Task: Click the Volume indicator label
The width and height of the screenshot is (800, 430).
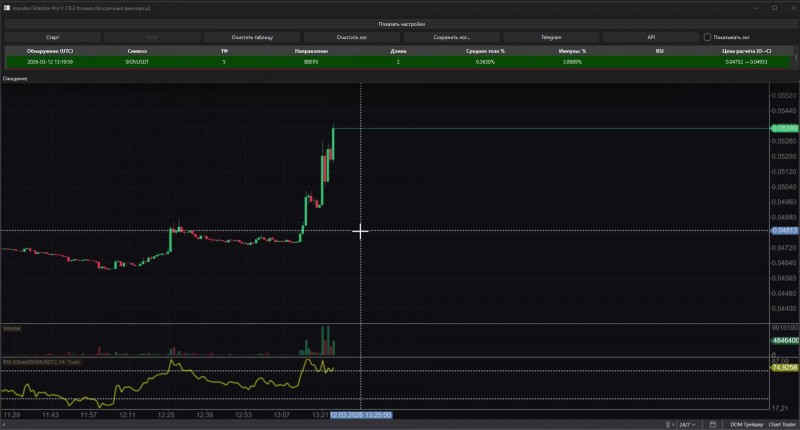Action: [12, 328]
